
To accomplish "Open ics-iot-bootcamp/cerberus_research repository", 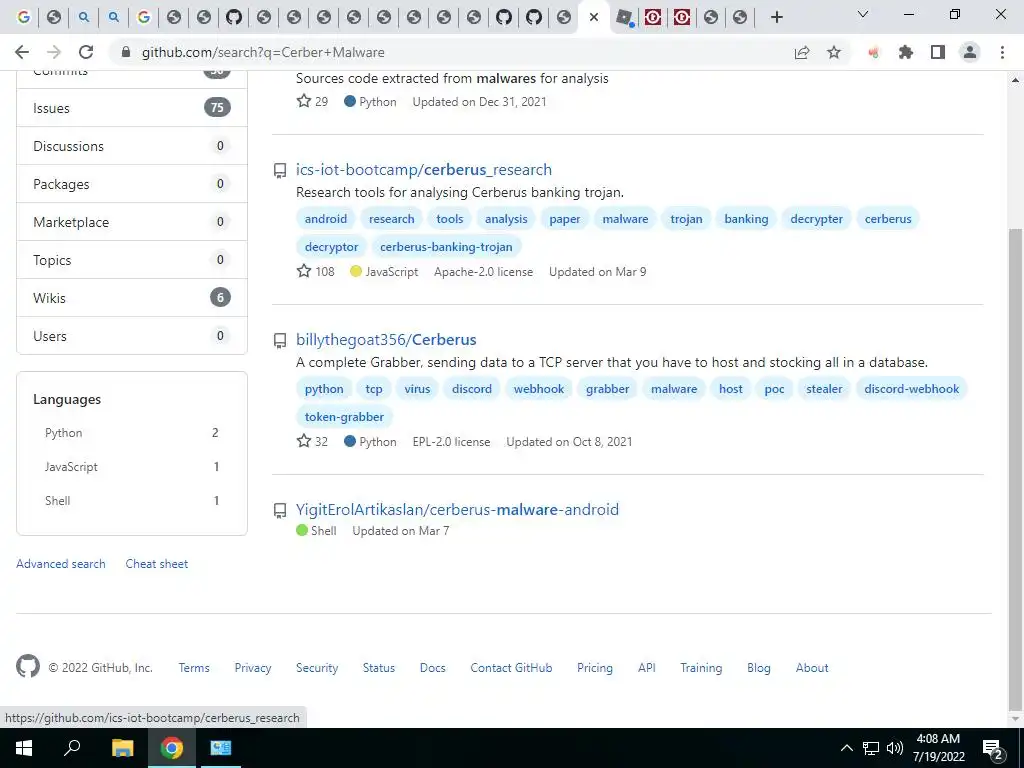I will (x=424, y=170).
